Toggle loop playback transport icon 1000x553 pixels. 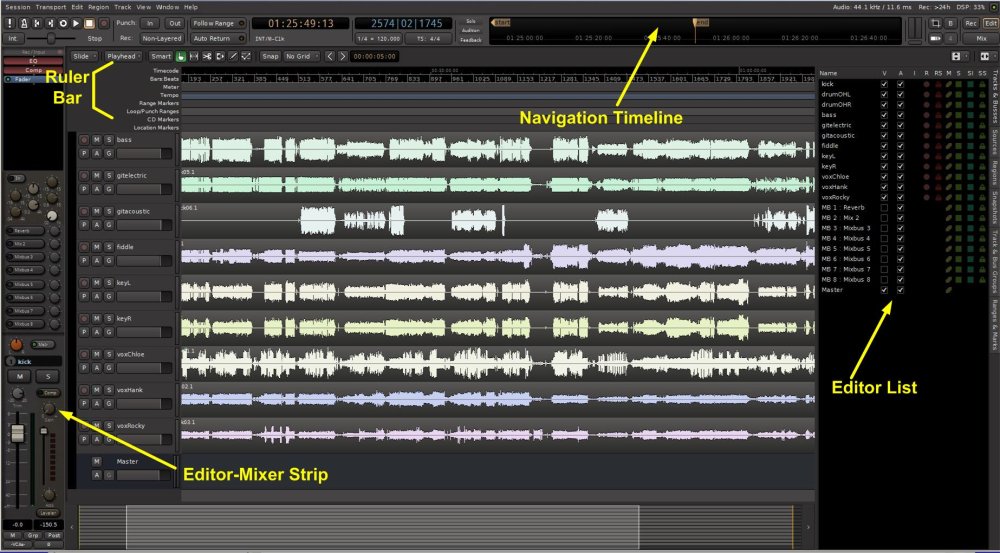tap(63, 23)
